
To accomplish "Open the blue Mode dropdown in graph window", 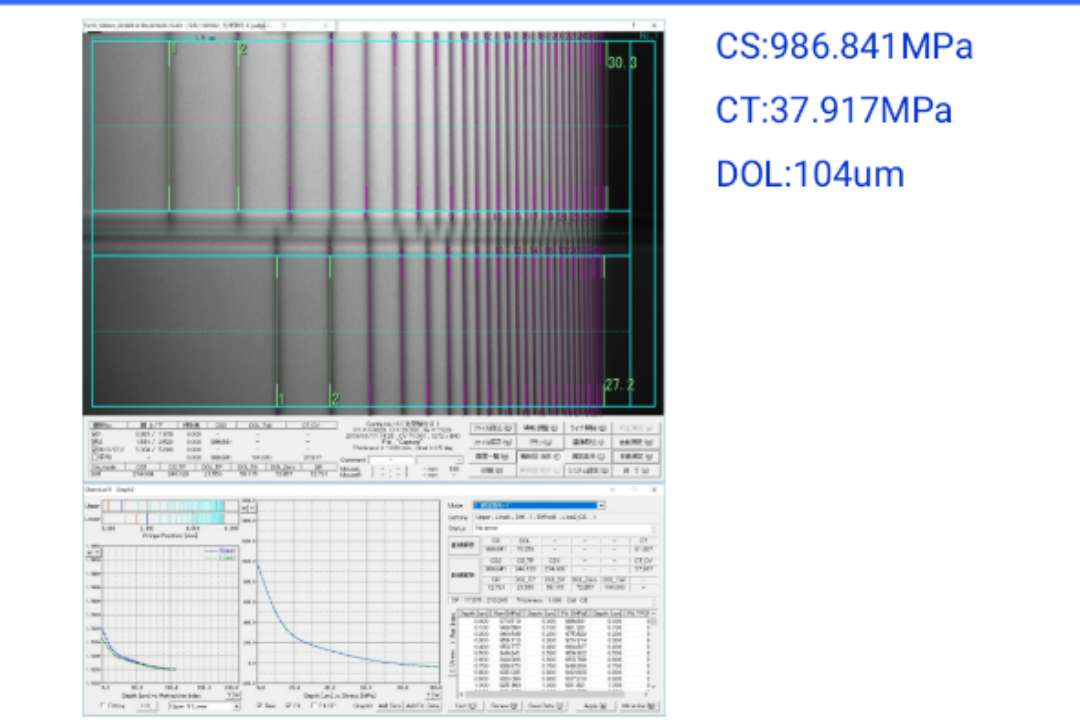I will pos(539,506).
